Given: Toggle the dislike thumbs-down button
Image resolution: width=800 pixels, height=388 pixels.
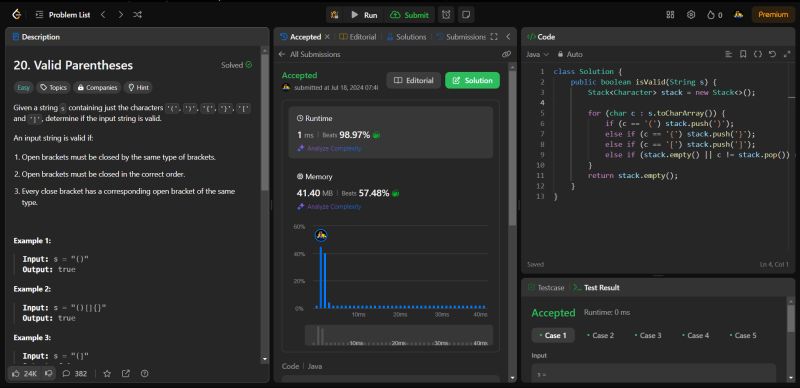Looking at the screenshot, I should tap(48, 374).
